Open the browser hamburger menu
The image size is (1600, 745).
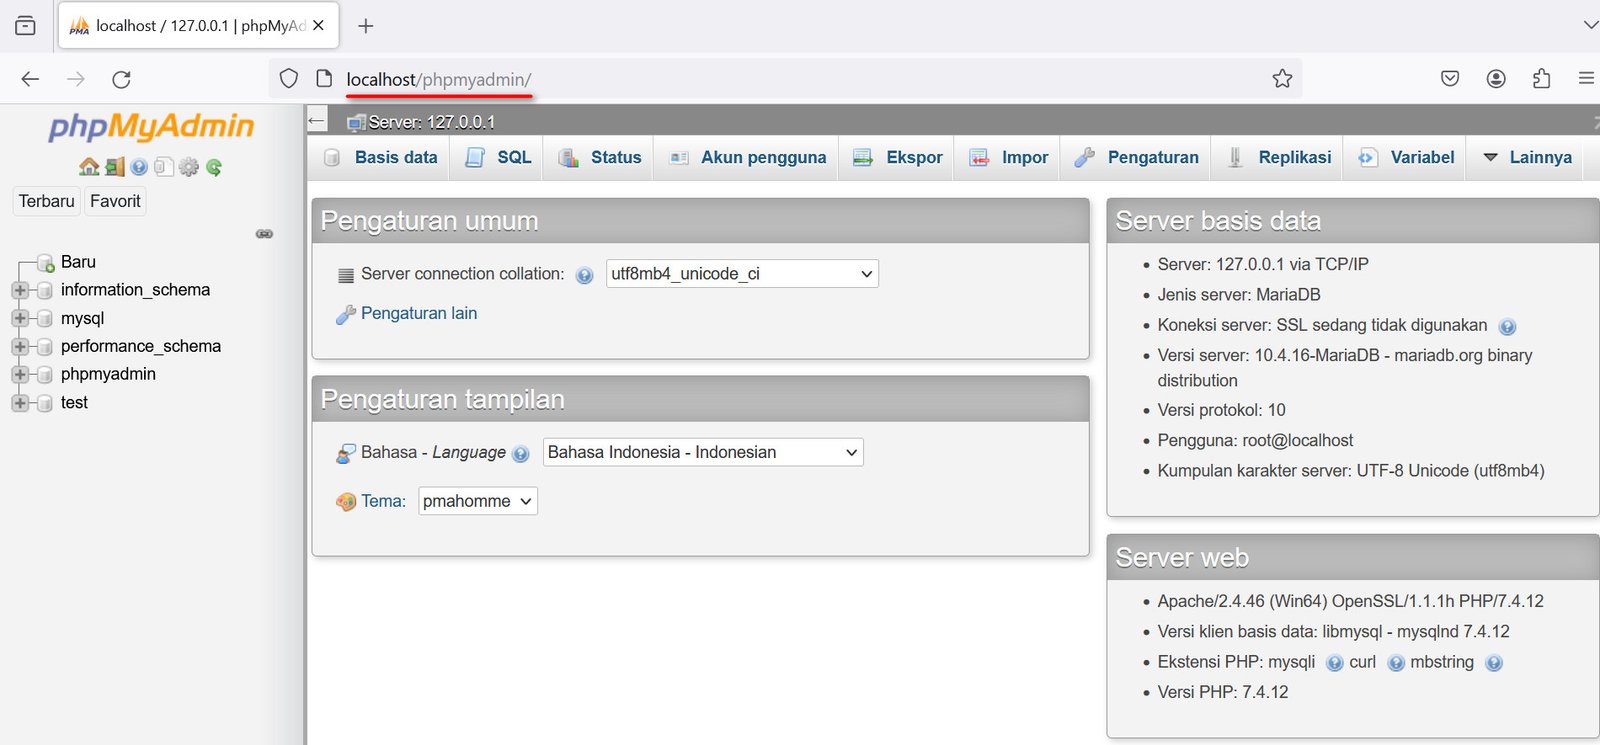(x=1586, y=78)
